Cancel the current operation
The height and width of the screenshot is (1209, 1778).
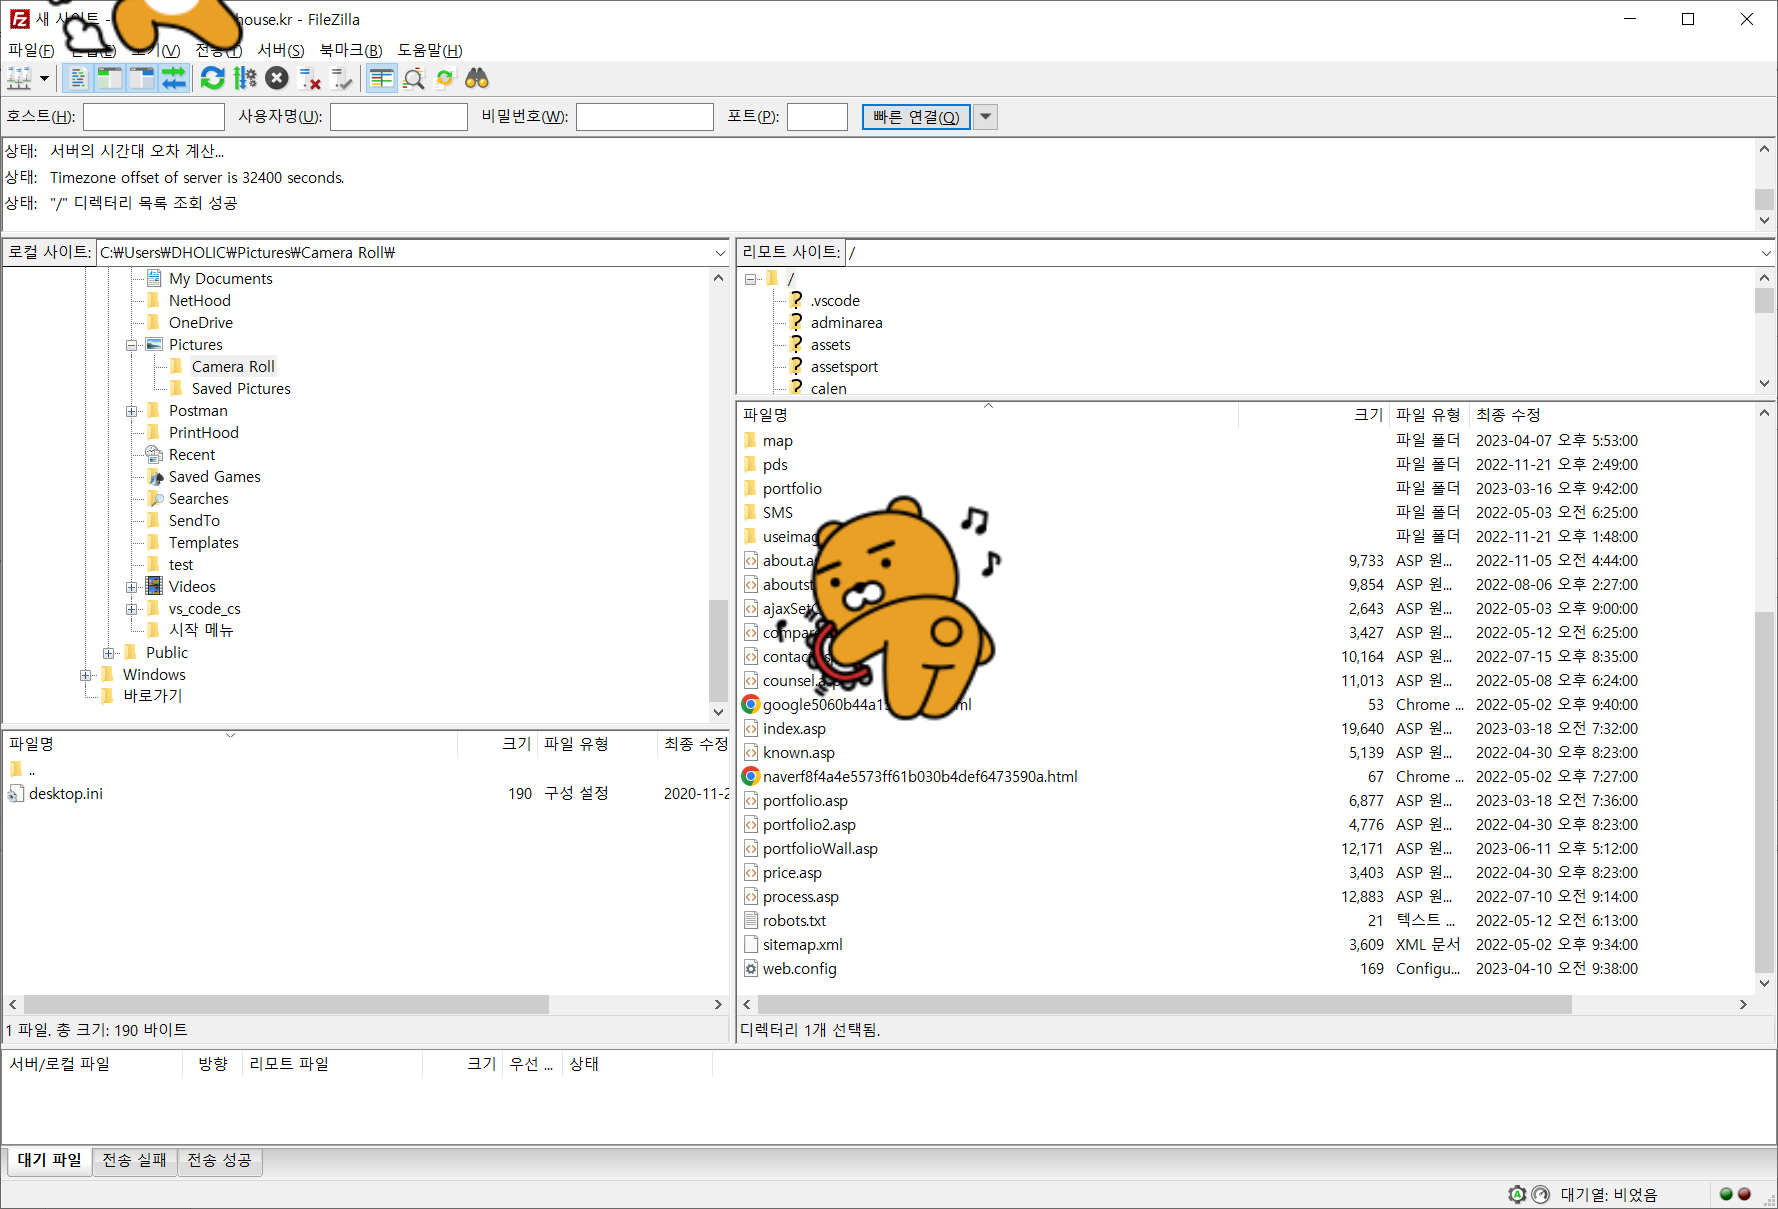277,78
